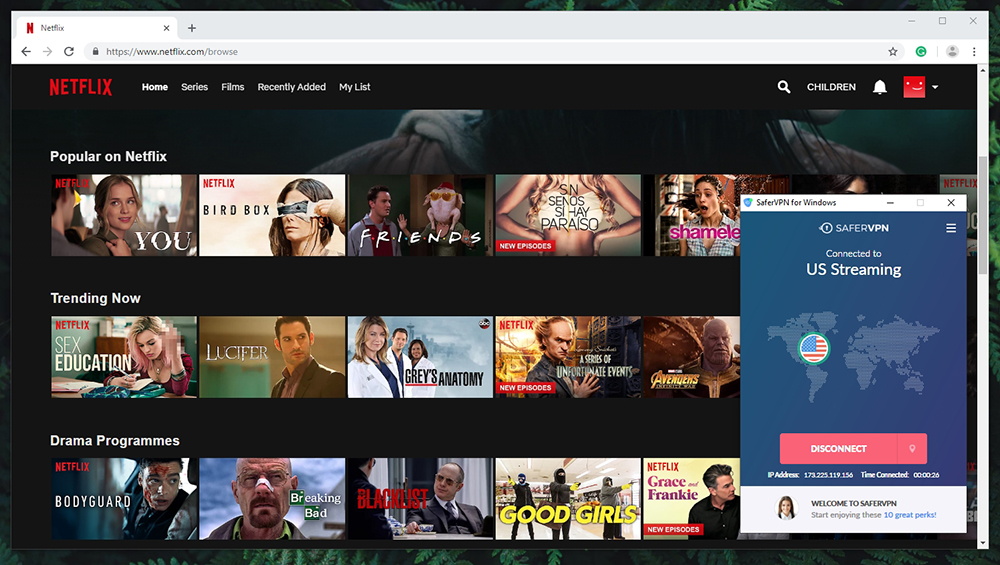Open the Shameless thumbnail

coord(691,215)
